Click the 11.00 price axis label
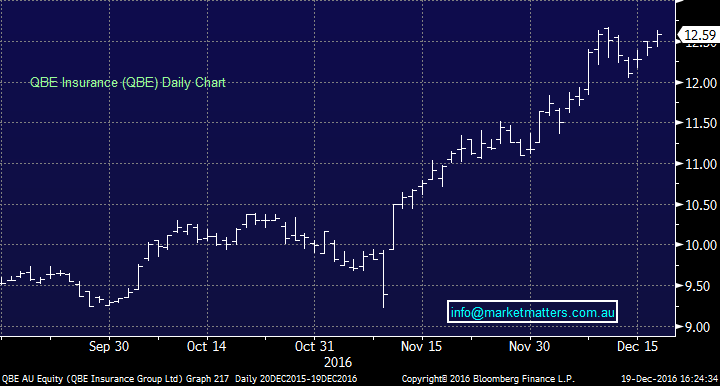 [701, 164]
